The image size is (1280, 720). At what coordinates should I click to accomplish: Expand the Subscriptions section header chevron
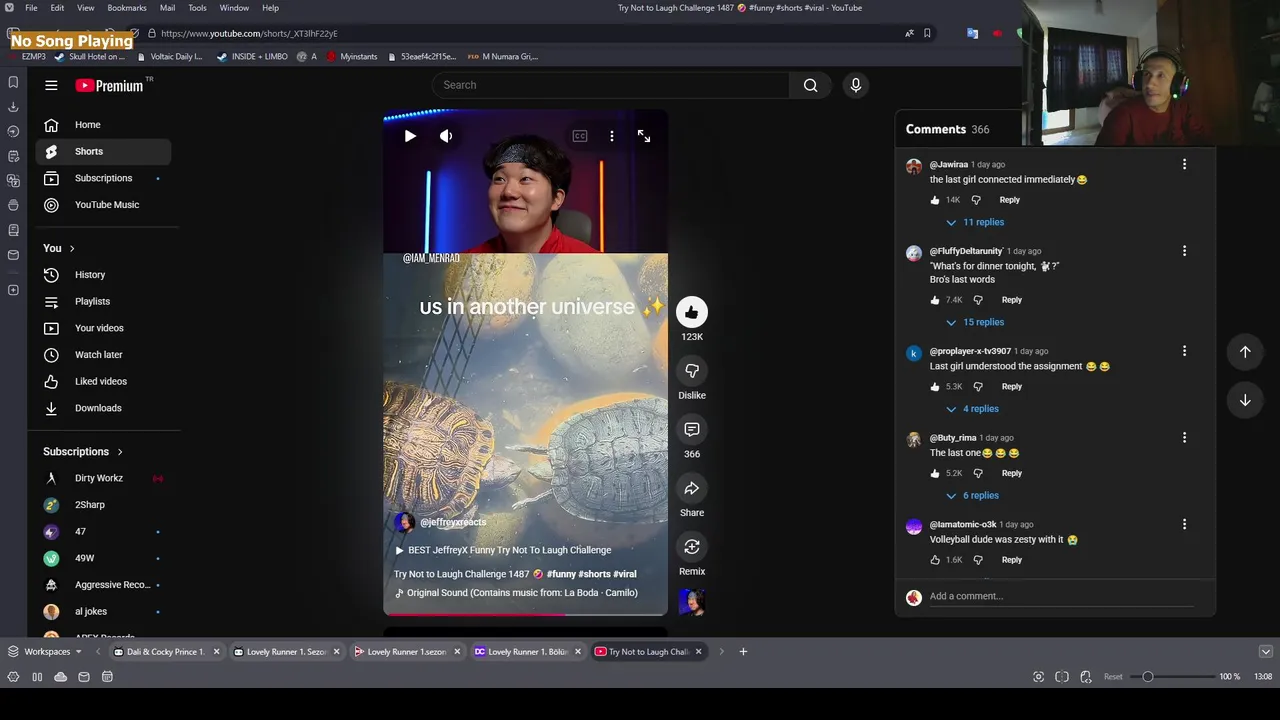point(120,452)
